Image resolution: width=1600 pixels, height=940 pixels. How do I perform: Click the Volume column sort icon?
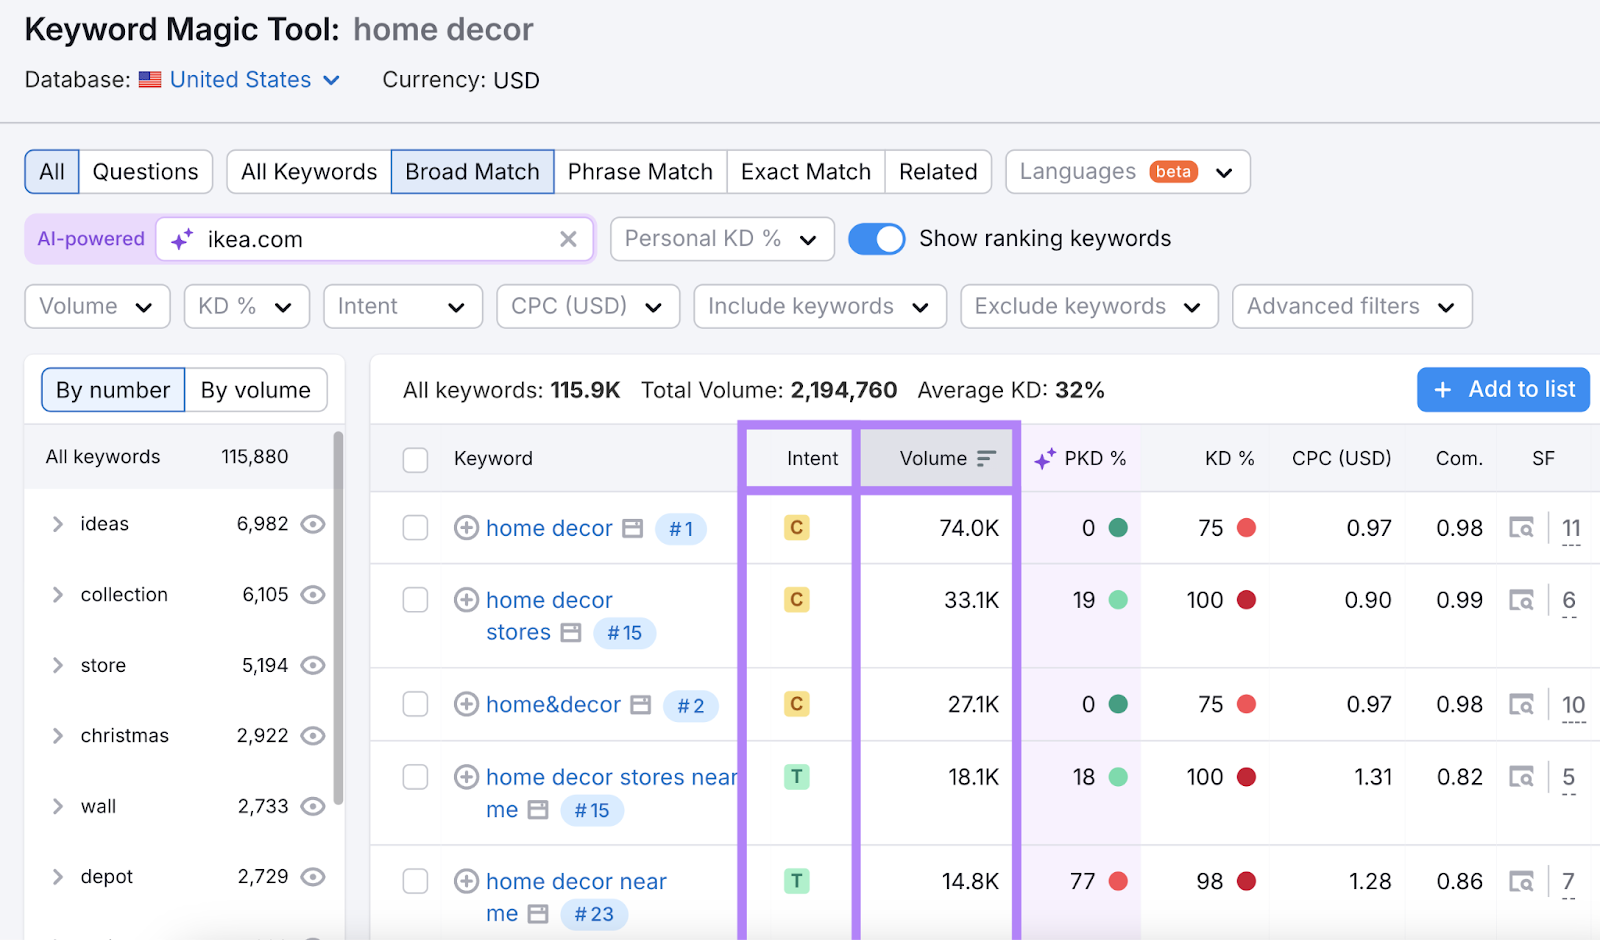click(986, 458)
